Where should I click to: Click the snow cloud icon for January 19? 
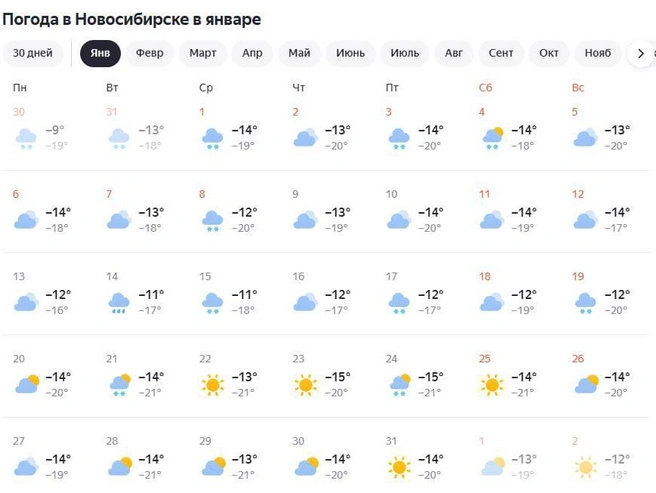point(585,303)
